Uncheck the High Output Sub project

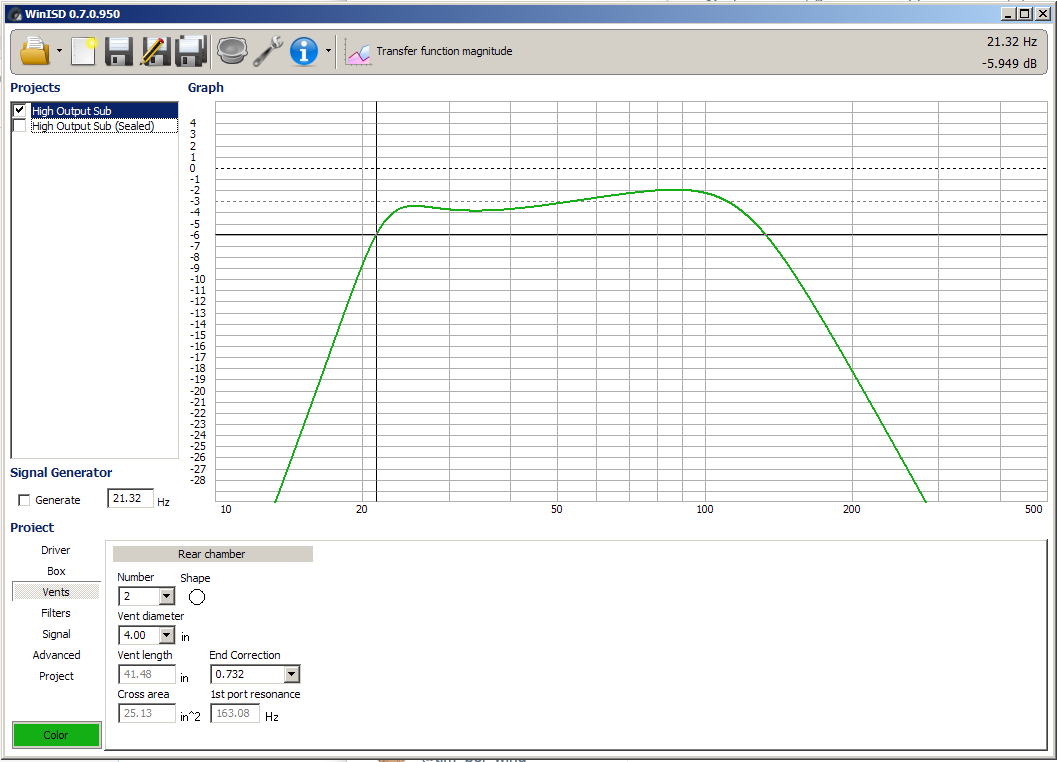point(20,111)
